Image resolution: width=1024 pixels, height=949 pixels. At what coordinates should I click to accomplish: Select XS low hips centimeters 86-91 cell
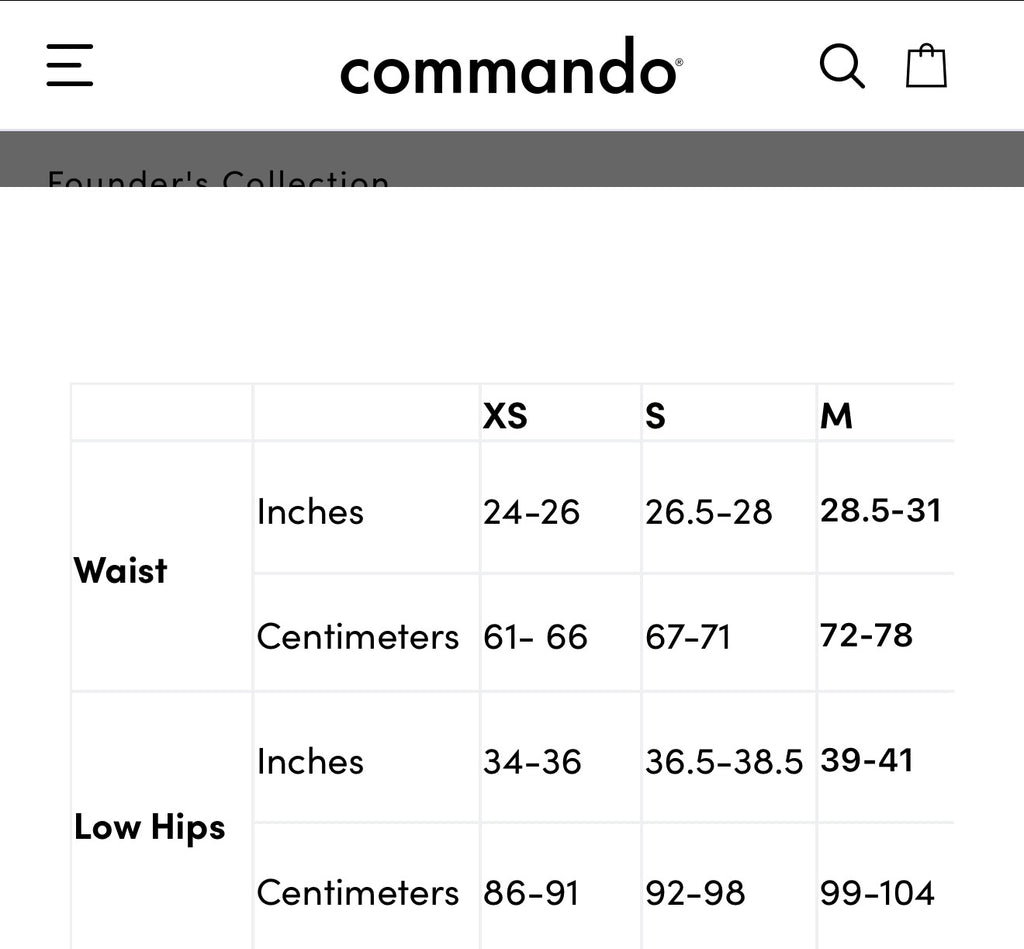click(531, 893)
